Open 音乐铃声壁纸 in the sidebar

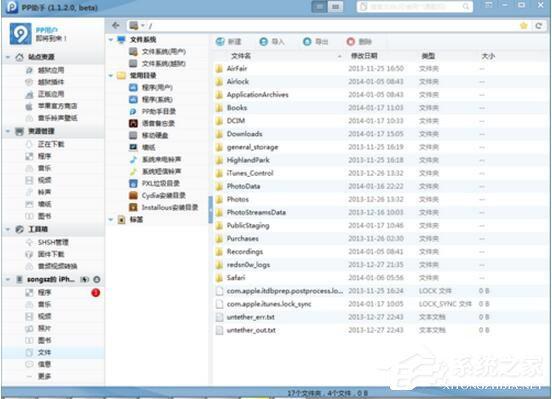pos(57,118)
